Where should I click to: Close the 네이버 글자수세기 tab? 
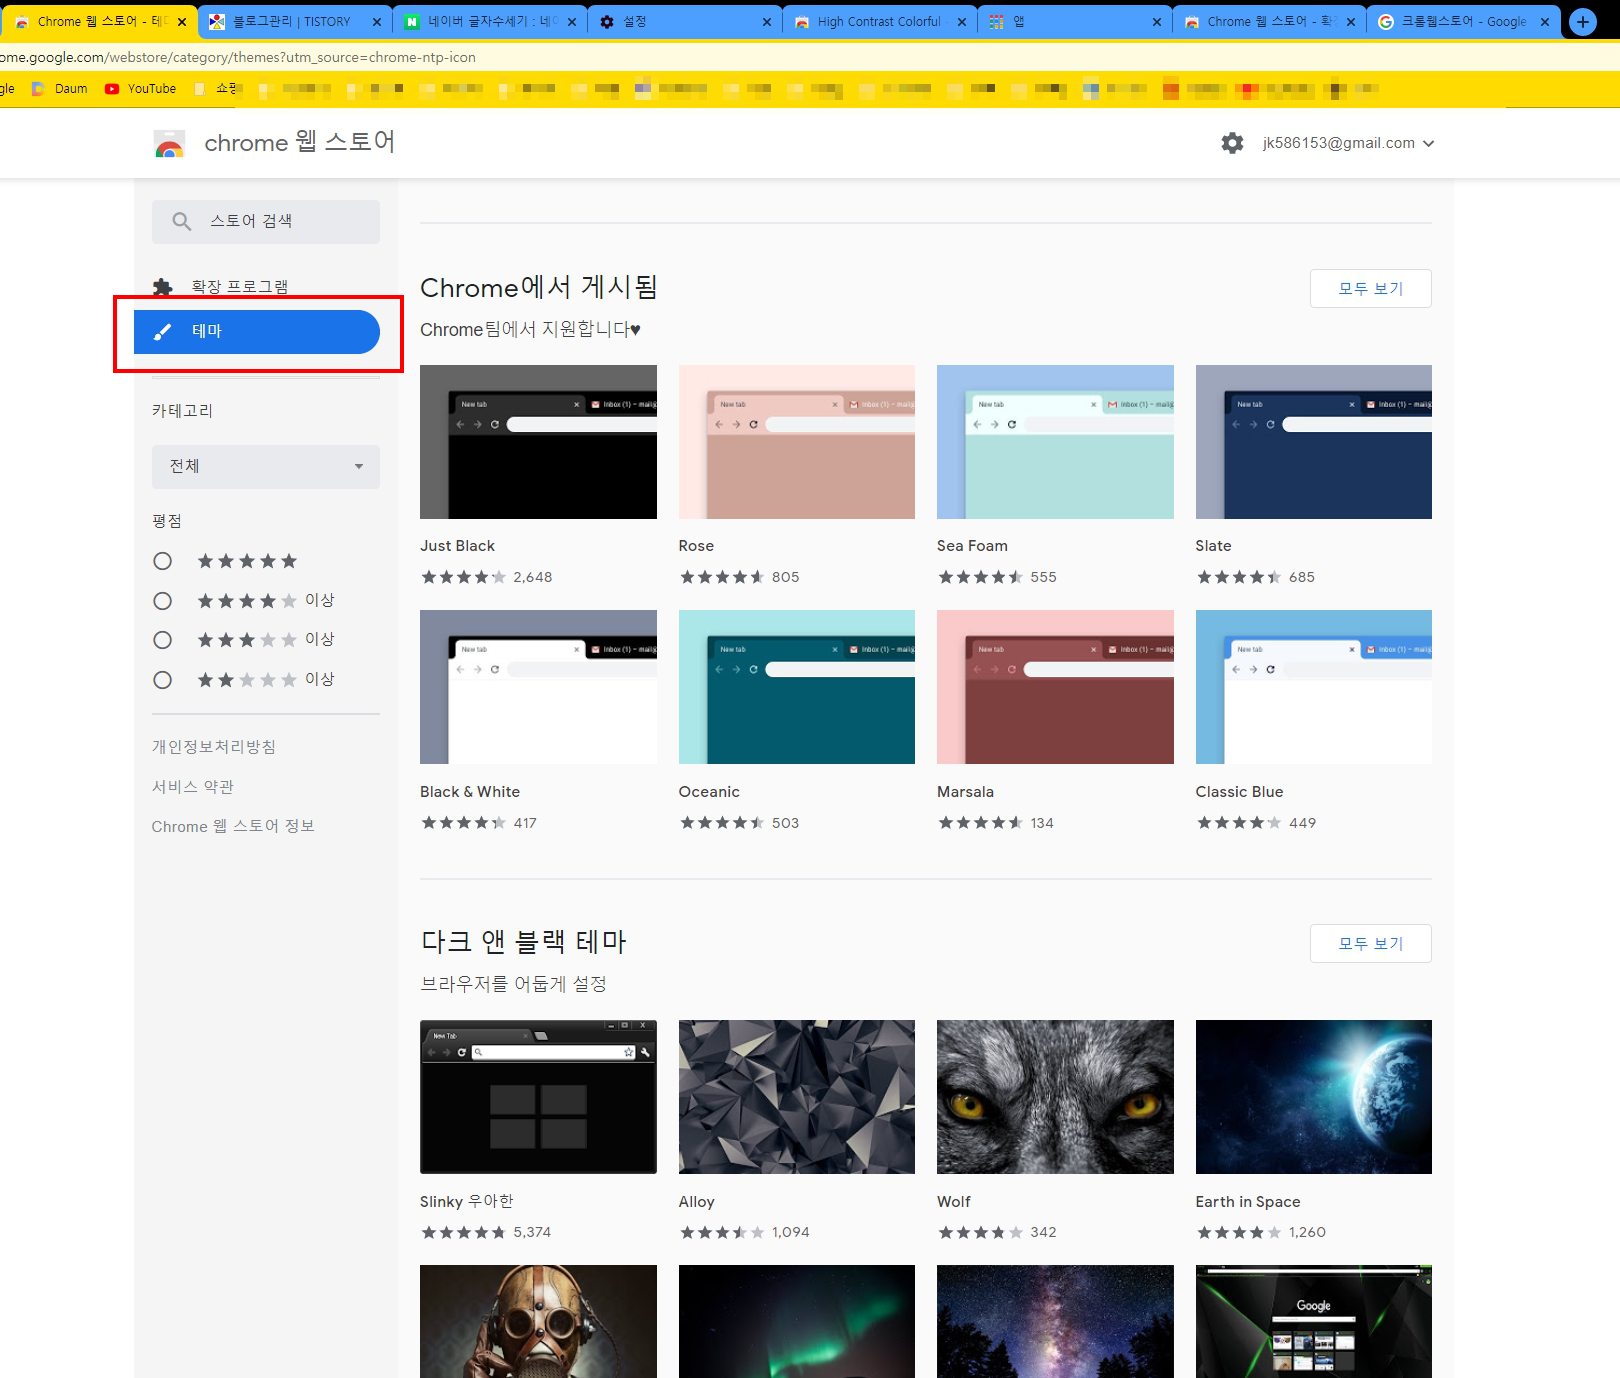click(x=572, y=22)
